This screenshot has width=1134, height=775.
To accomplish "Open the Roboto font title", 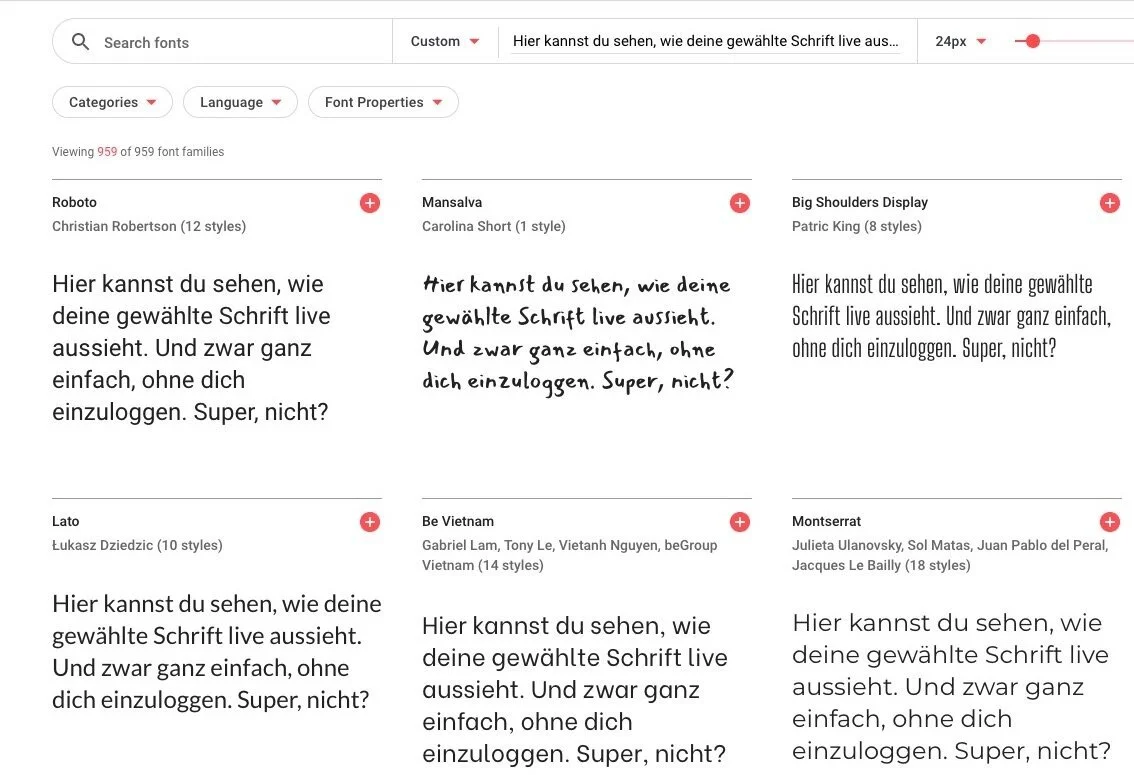I will 74,202.
